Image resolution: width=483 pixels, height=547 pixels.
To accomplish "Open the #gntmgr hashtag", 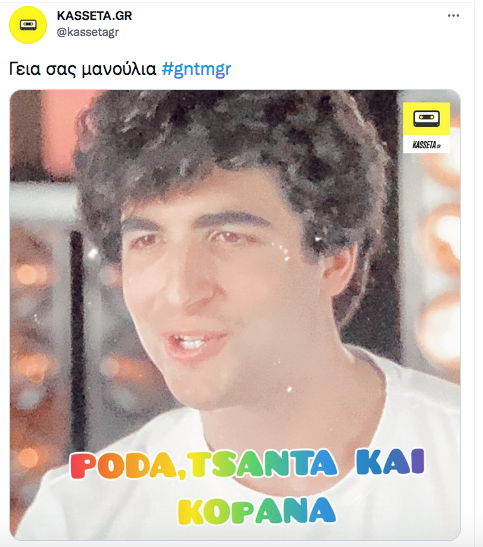I will (196, 69).
